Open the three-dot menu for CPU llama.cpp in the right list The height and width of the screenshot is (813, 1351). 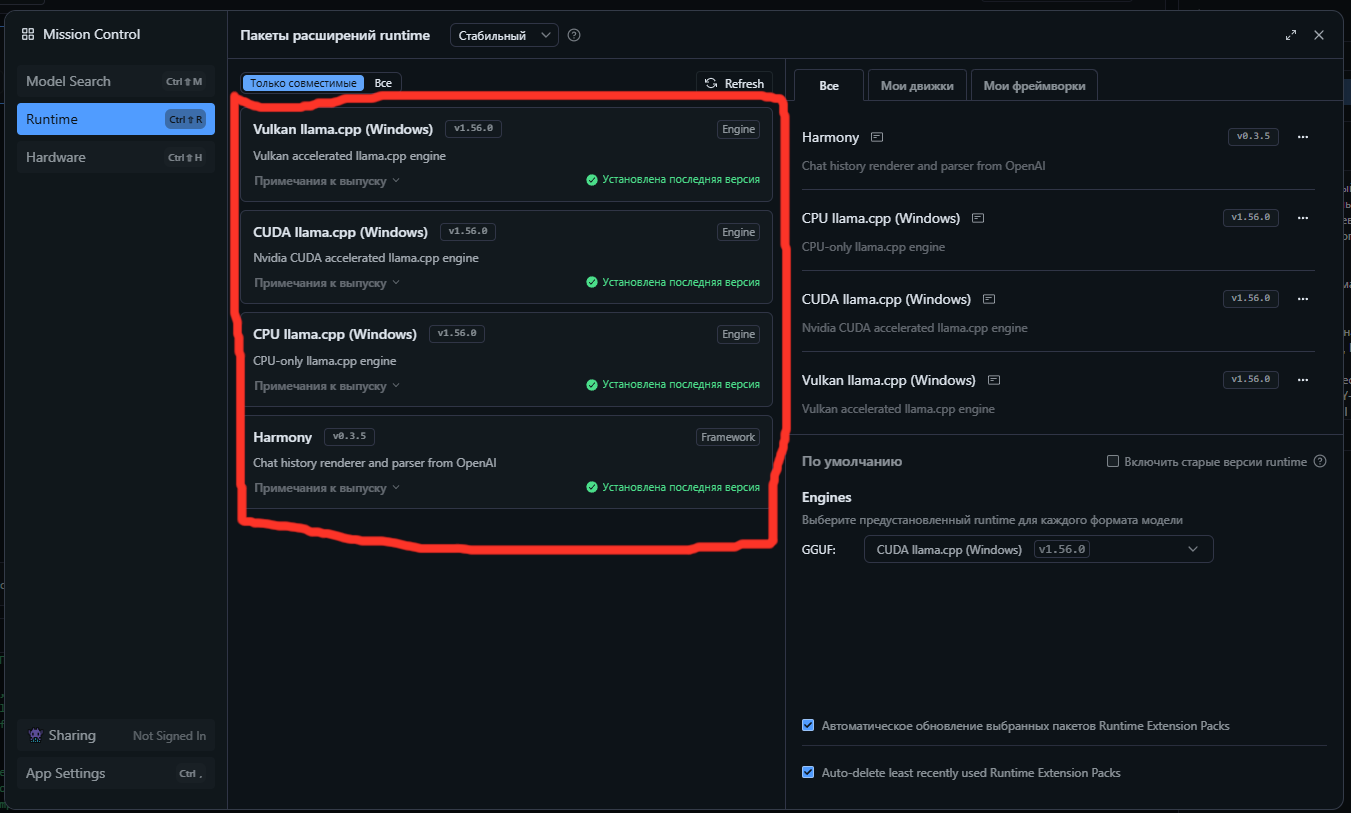tap(1302, 218)
